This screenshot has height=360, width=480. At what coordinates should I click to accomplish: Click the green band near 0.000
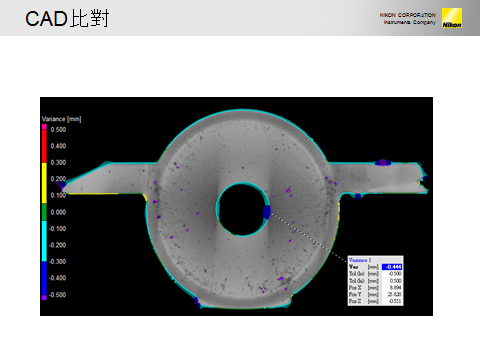coord(44,212)
